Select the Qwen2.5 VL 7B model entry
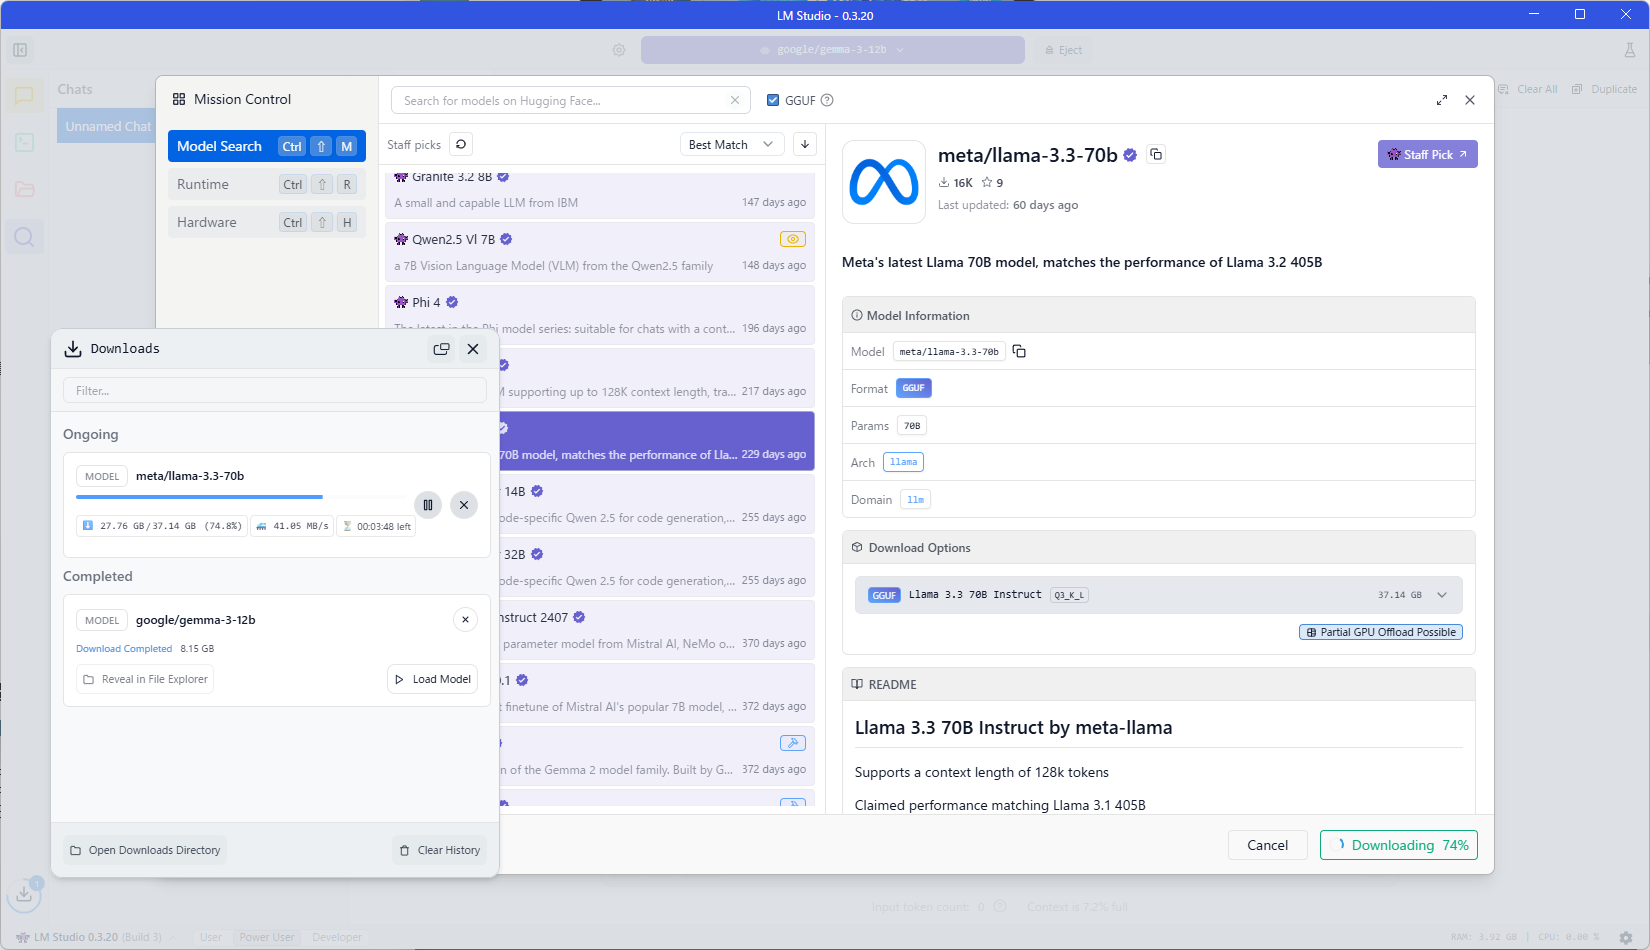Screen dimensions: 1650x950 599,252
